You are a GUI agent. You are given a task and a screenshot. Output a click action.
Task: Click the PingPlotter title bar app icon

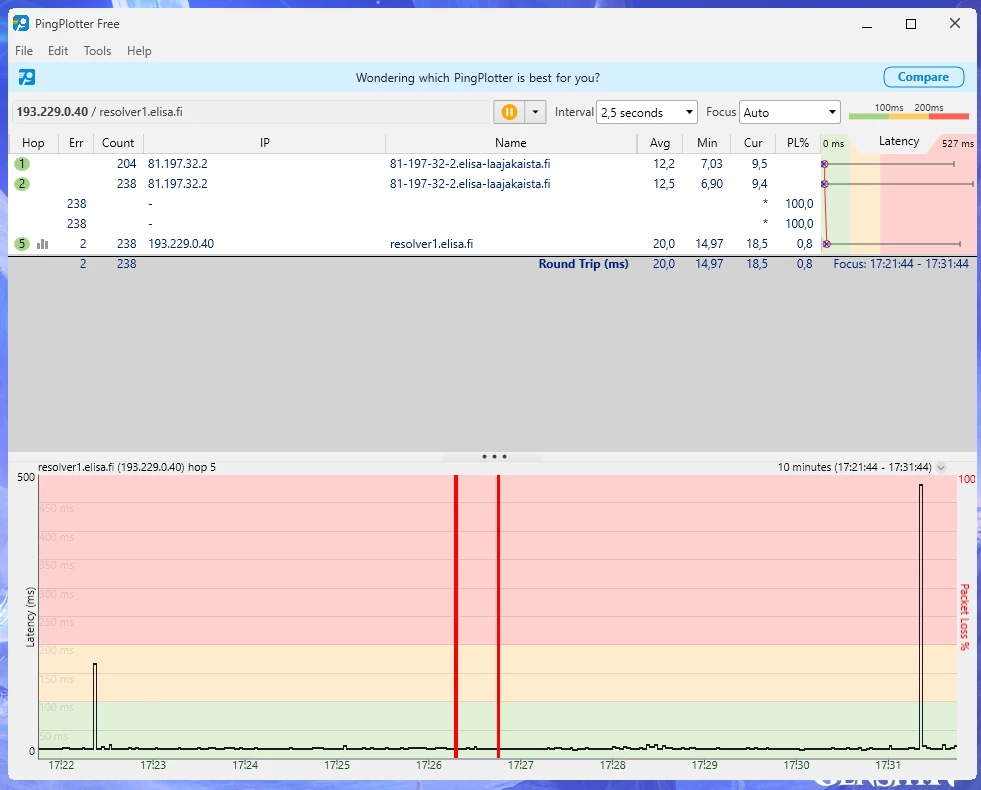(20, 24)
